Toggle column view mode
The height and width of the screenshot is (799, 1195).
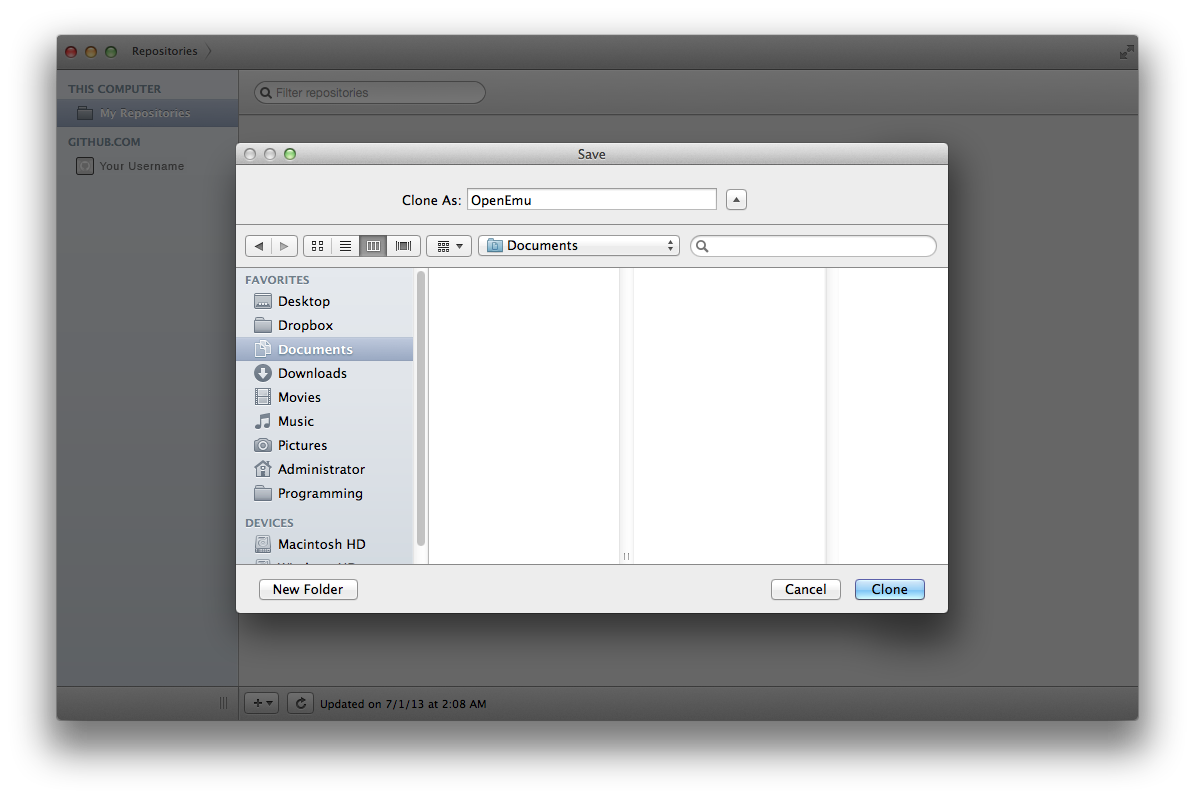pos(373,245)
